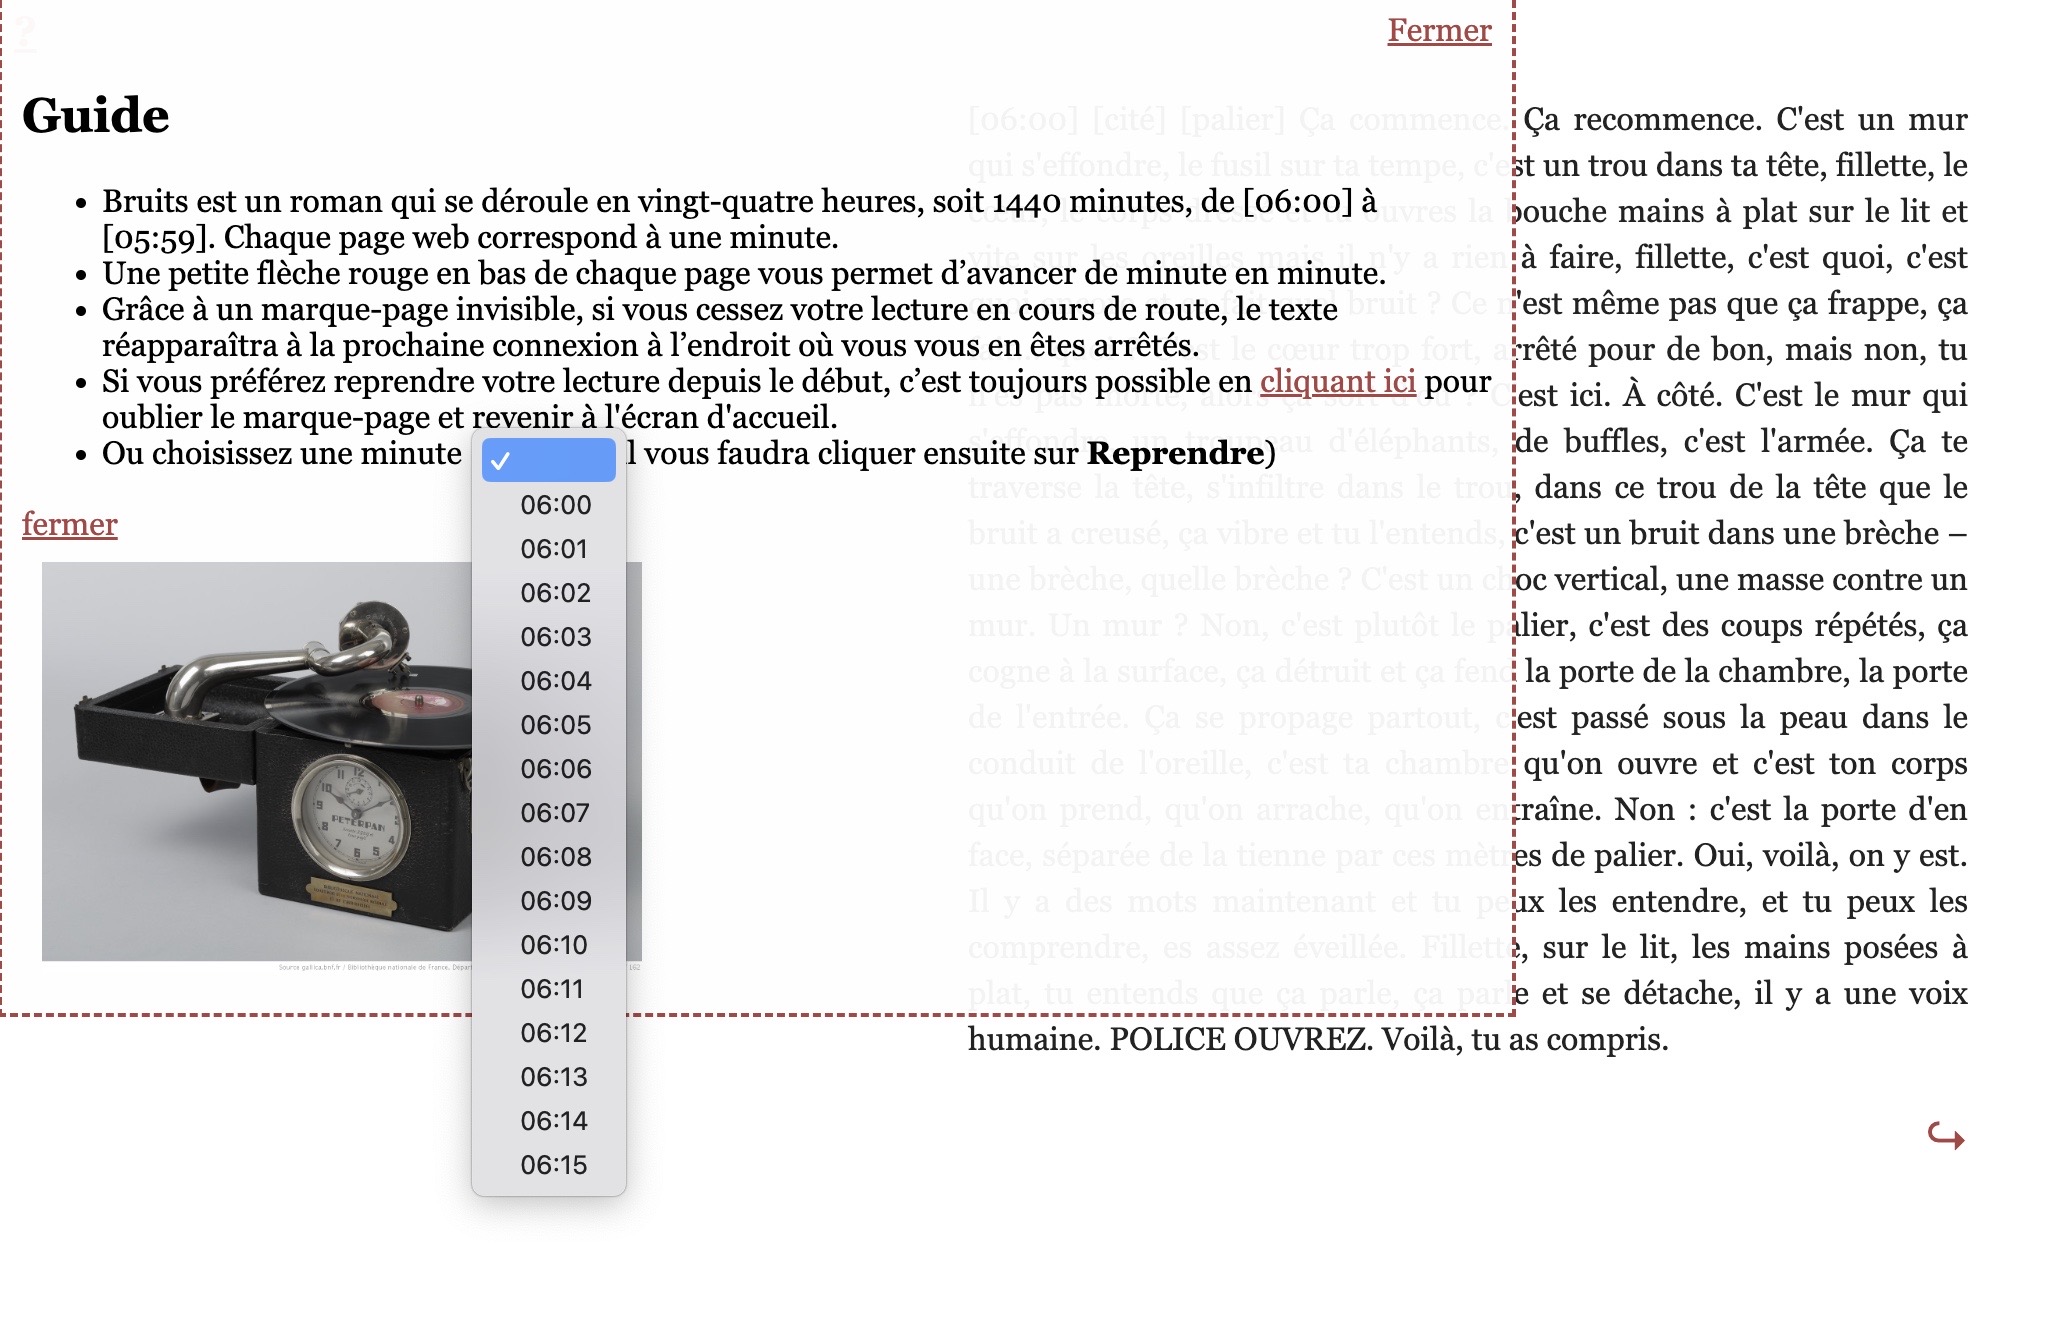Select the blank checked option in the dropdown
Image resolution: width=2062 pixels, height=1328 pixels.
tap(549, 460)
